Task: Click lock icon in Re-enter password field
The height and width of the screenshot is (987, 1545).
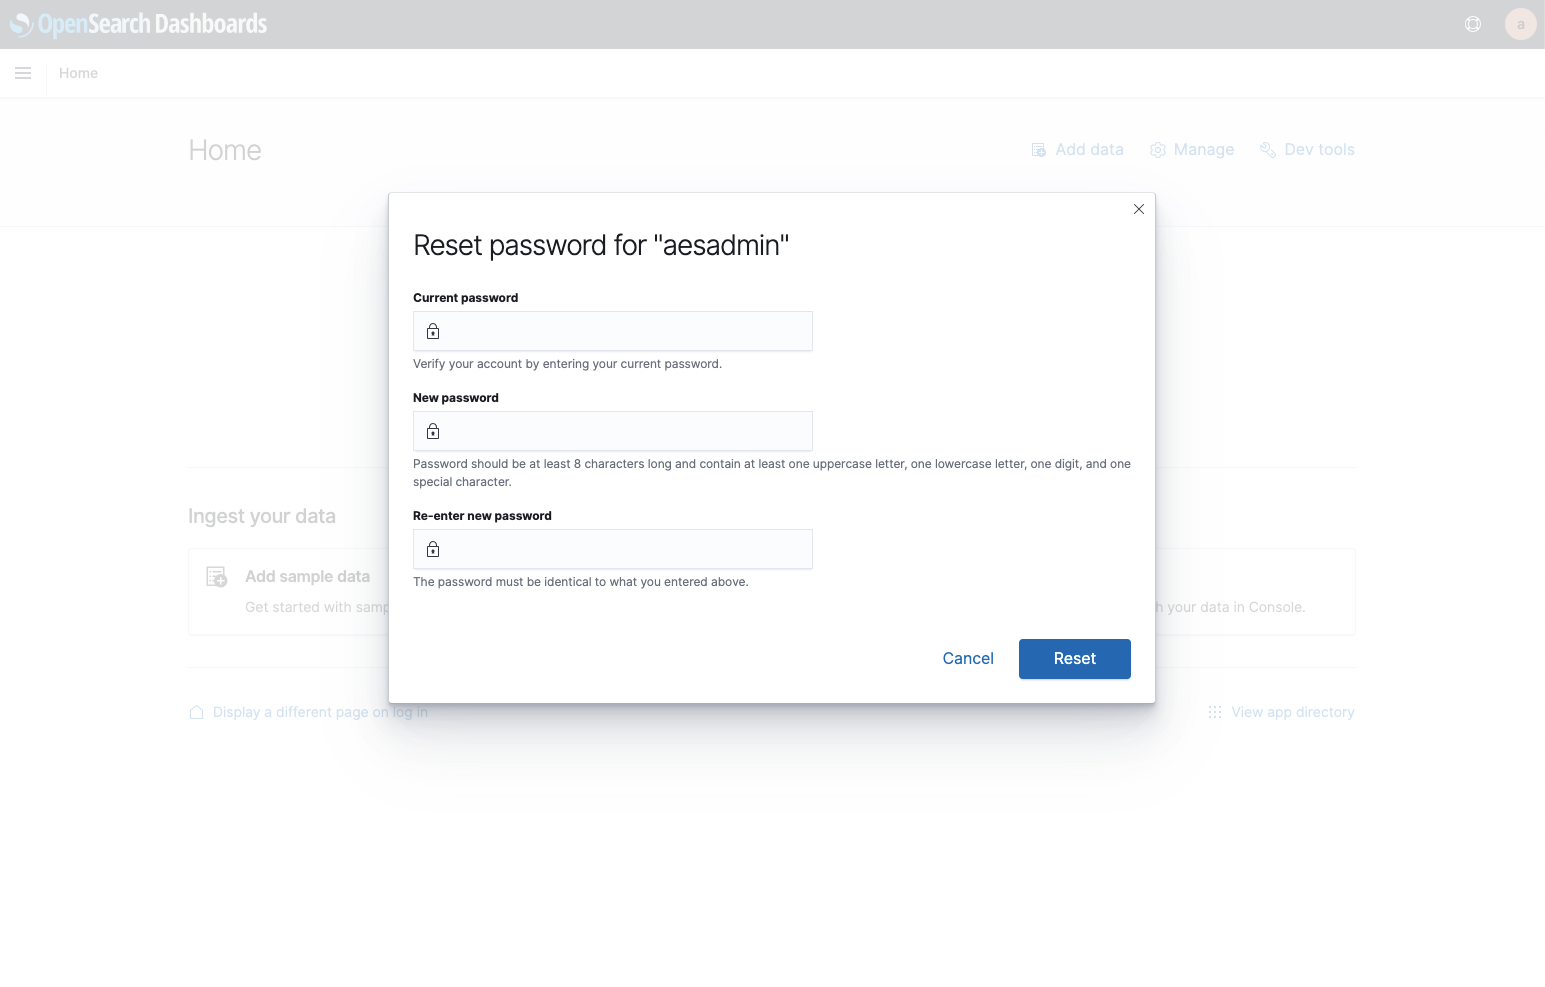Action: [x=433, y=549]
